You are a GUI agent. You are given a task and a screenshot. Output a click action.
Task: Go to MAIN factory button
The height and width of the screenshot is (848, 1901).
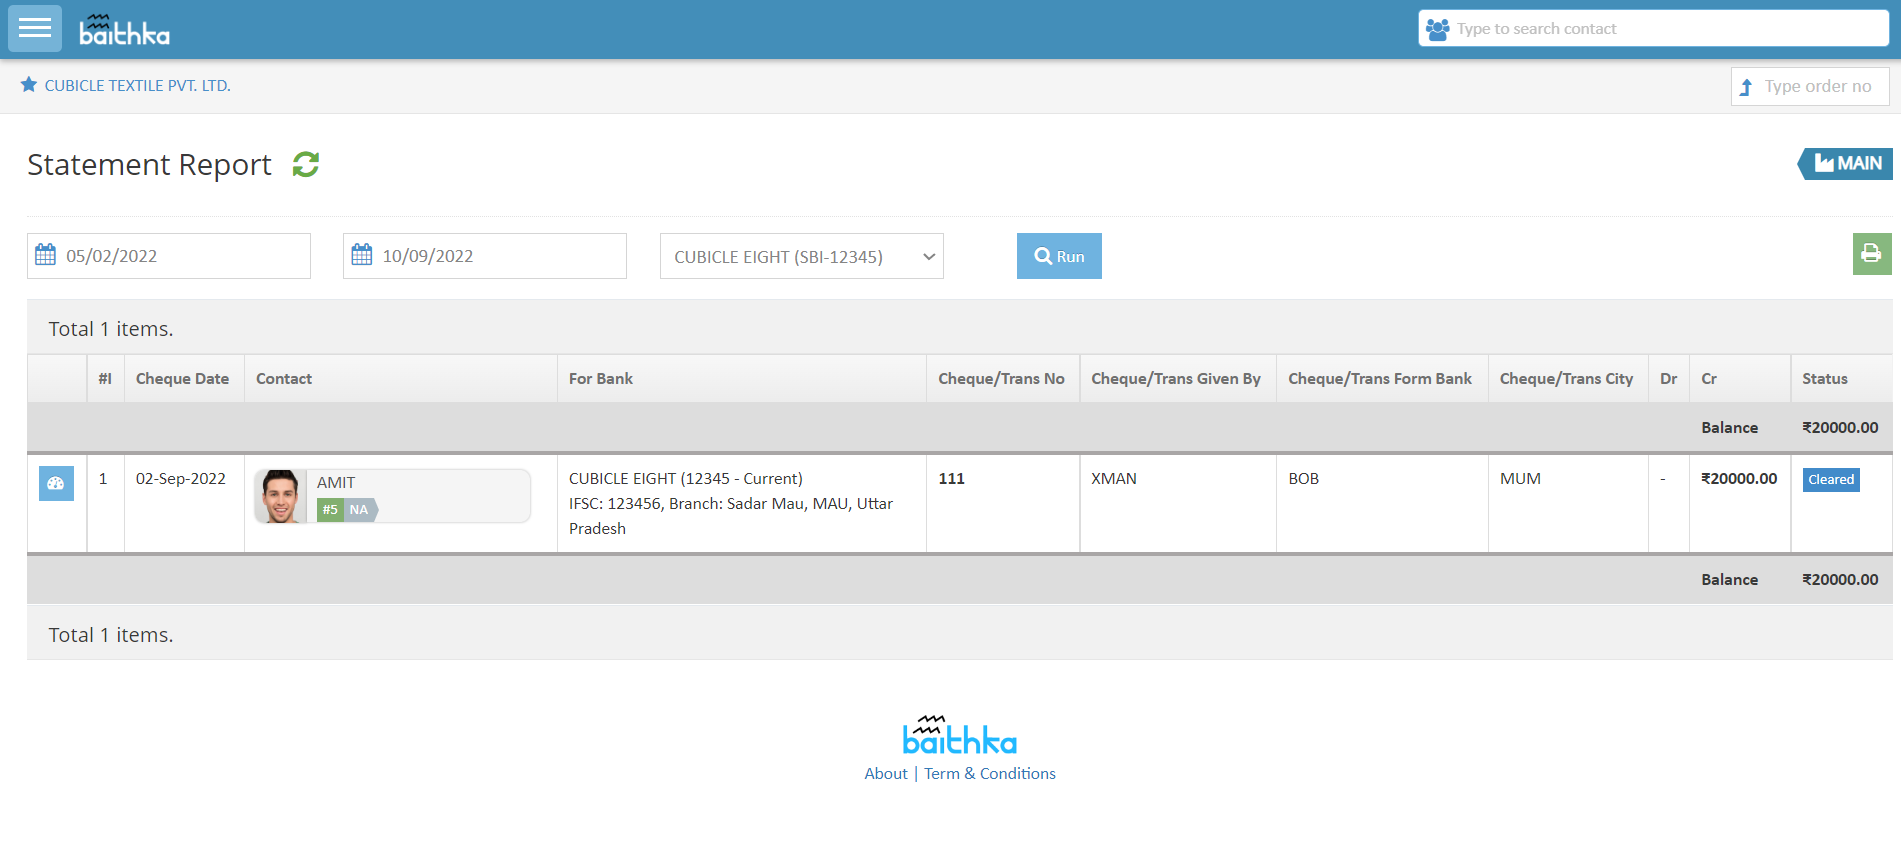(x=1846, y=164)
